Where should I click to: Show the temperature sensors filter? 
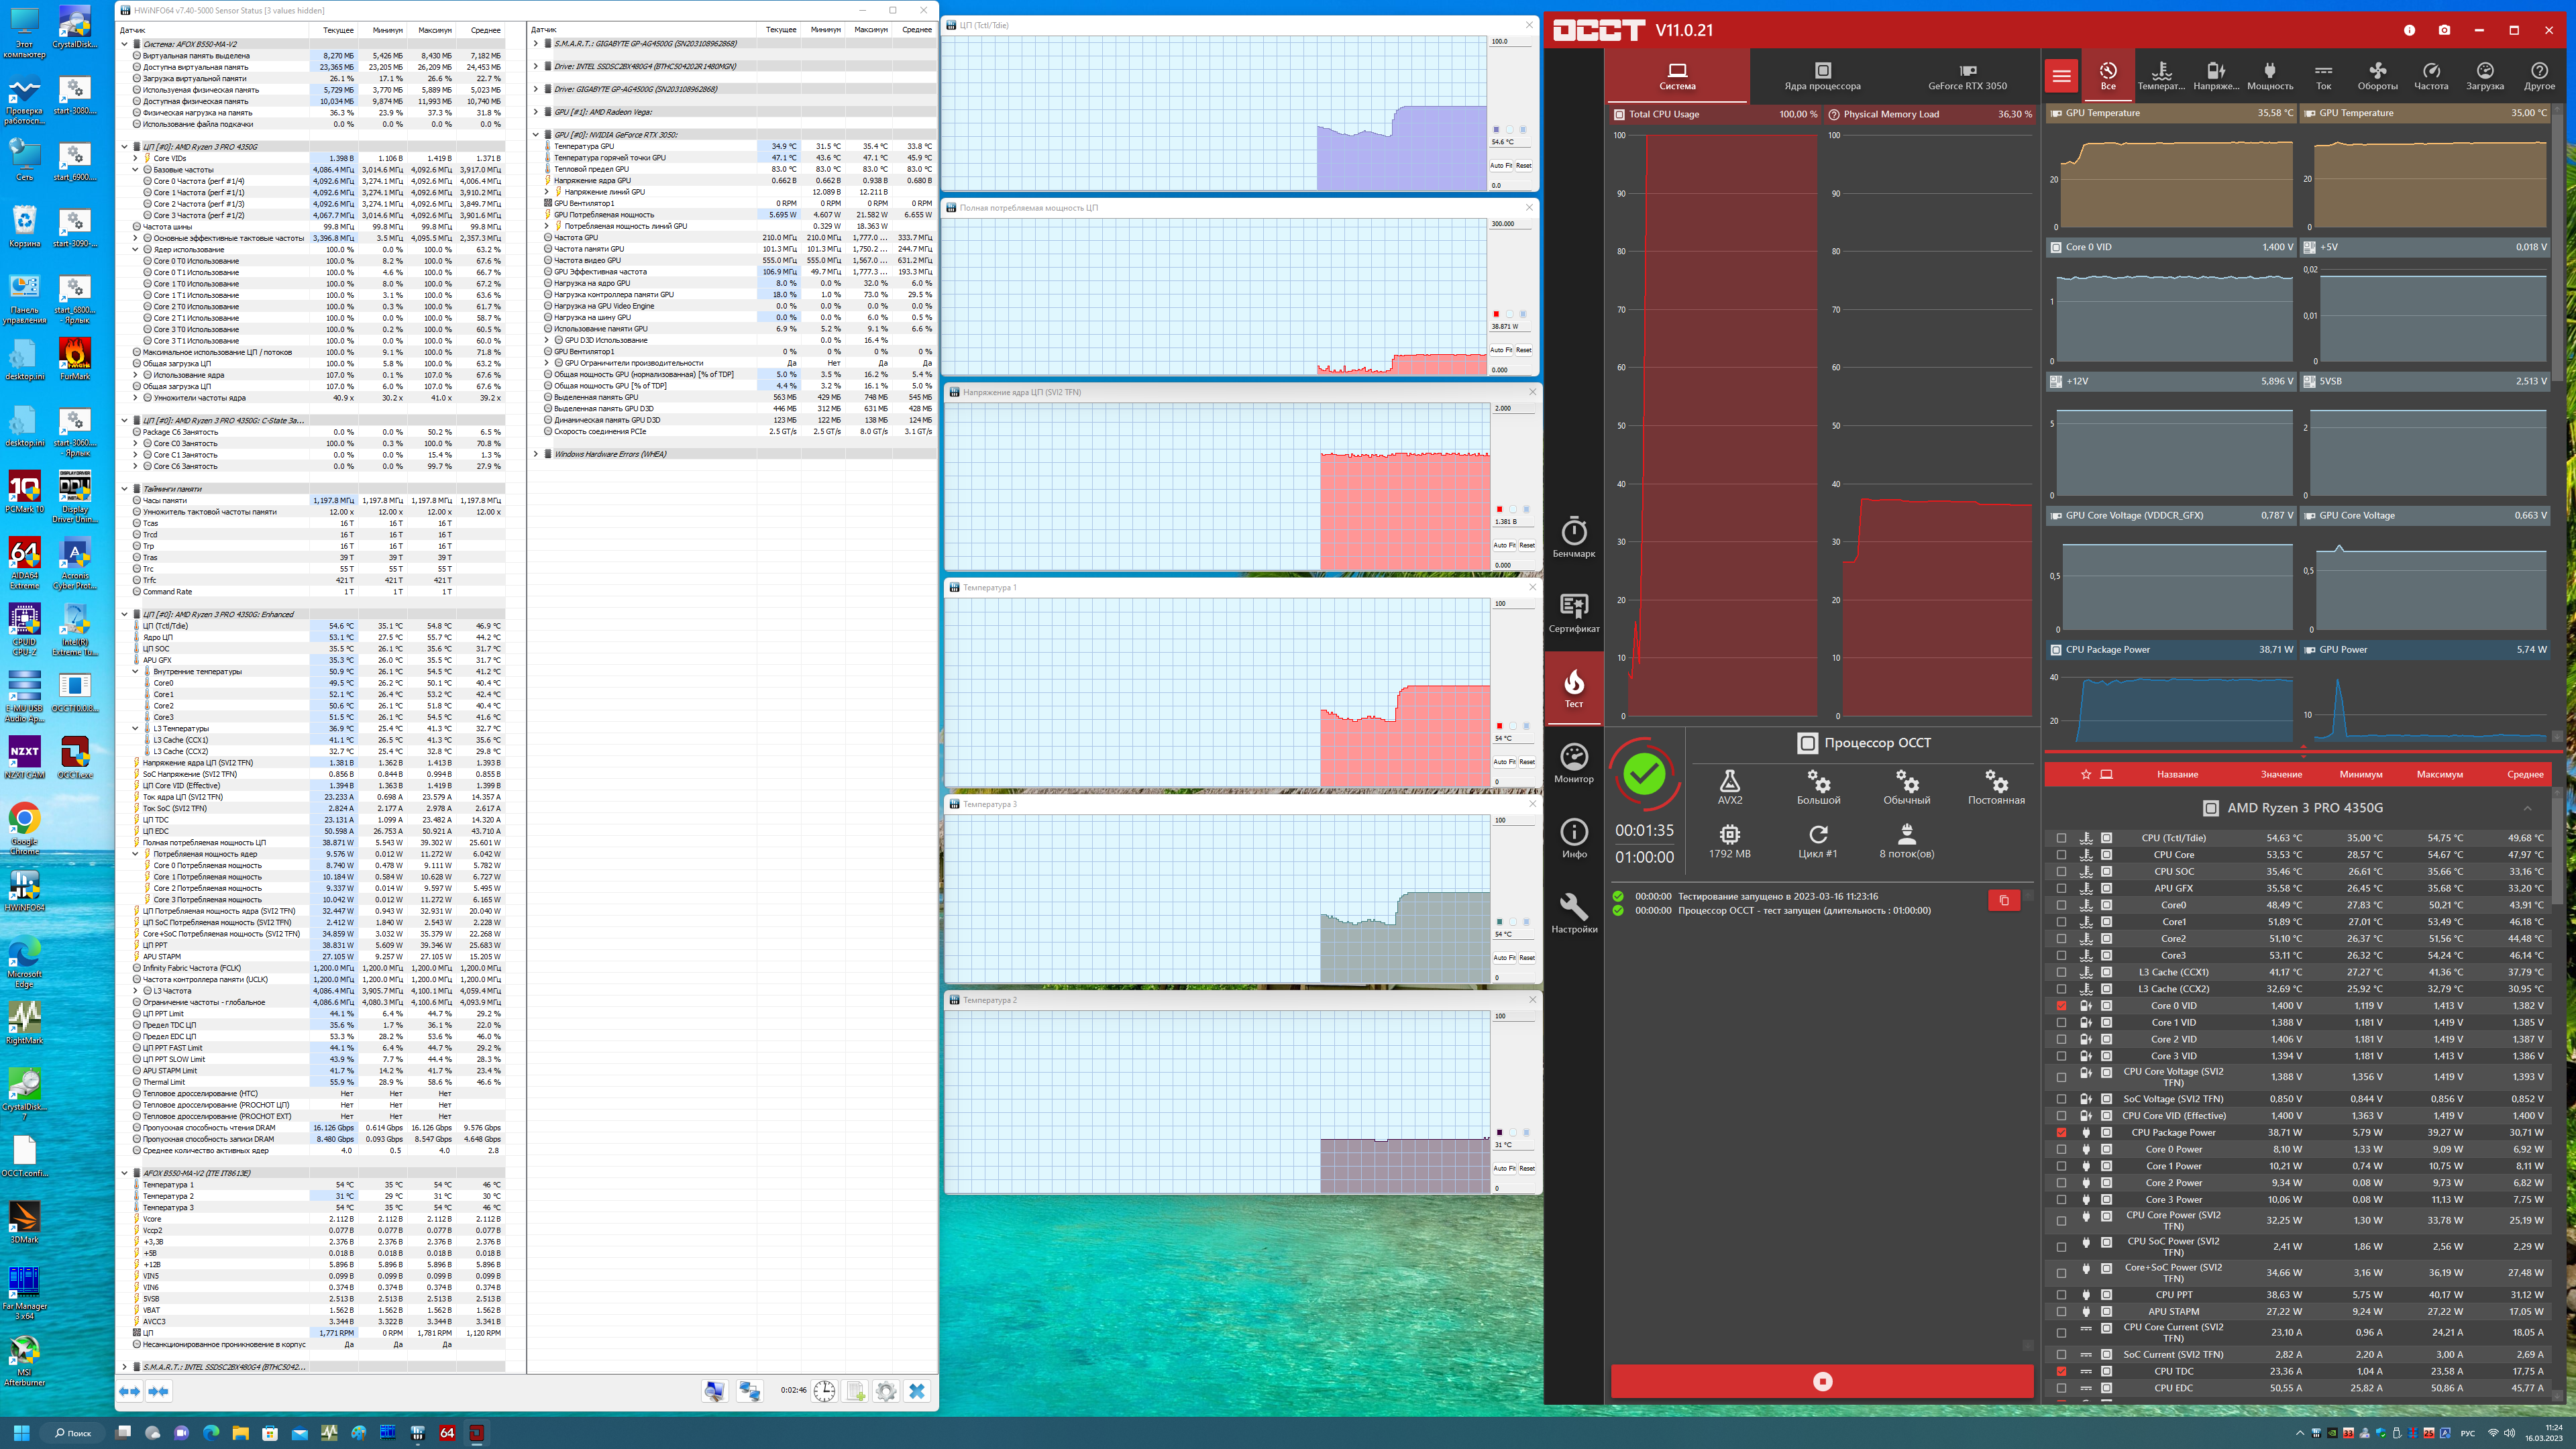(2161, 75)
